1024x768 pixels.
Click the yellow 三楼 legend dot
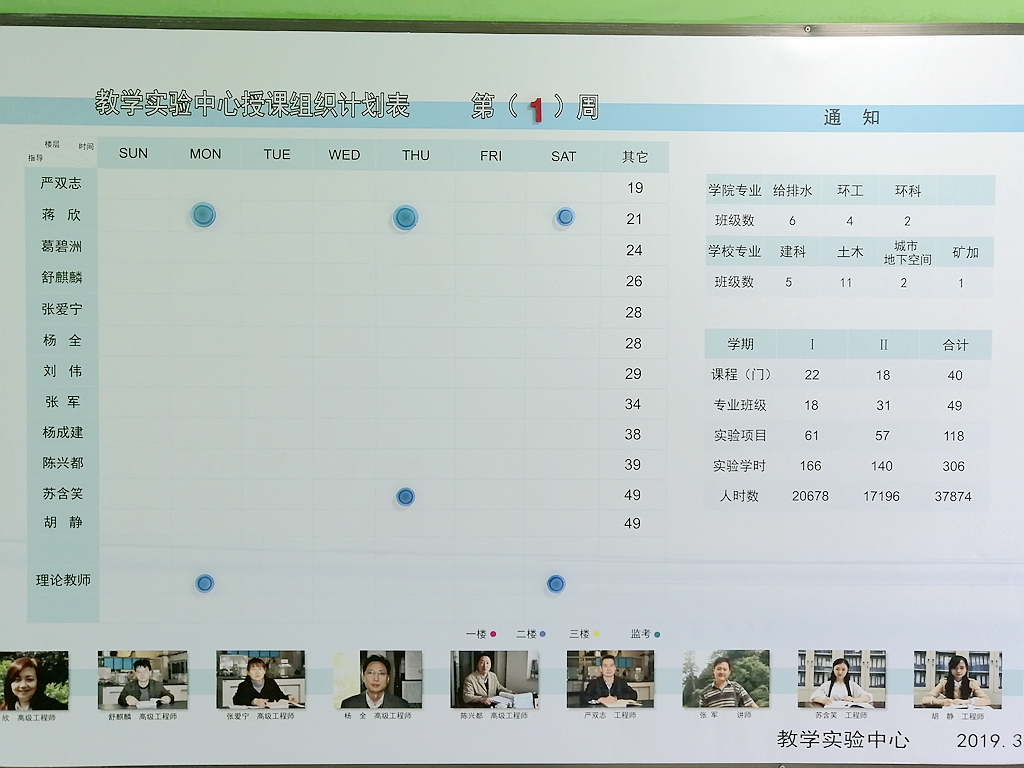596,634
